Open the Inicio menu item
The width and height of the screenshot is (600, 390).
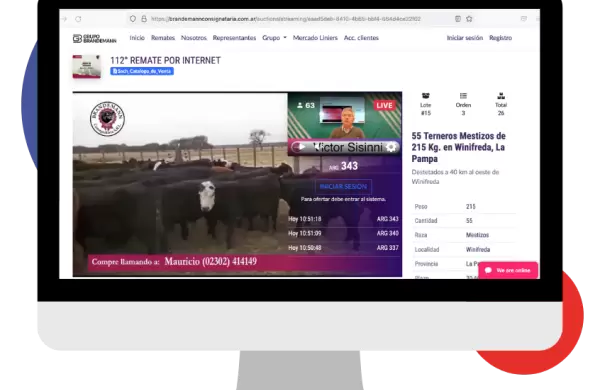137,38
